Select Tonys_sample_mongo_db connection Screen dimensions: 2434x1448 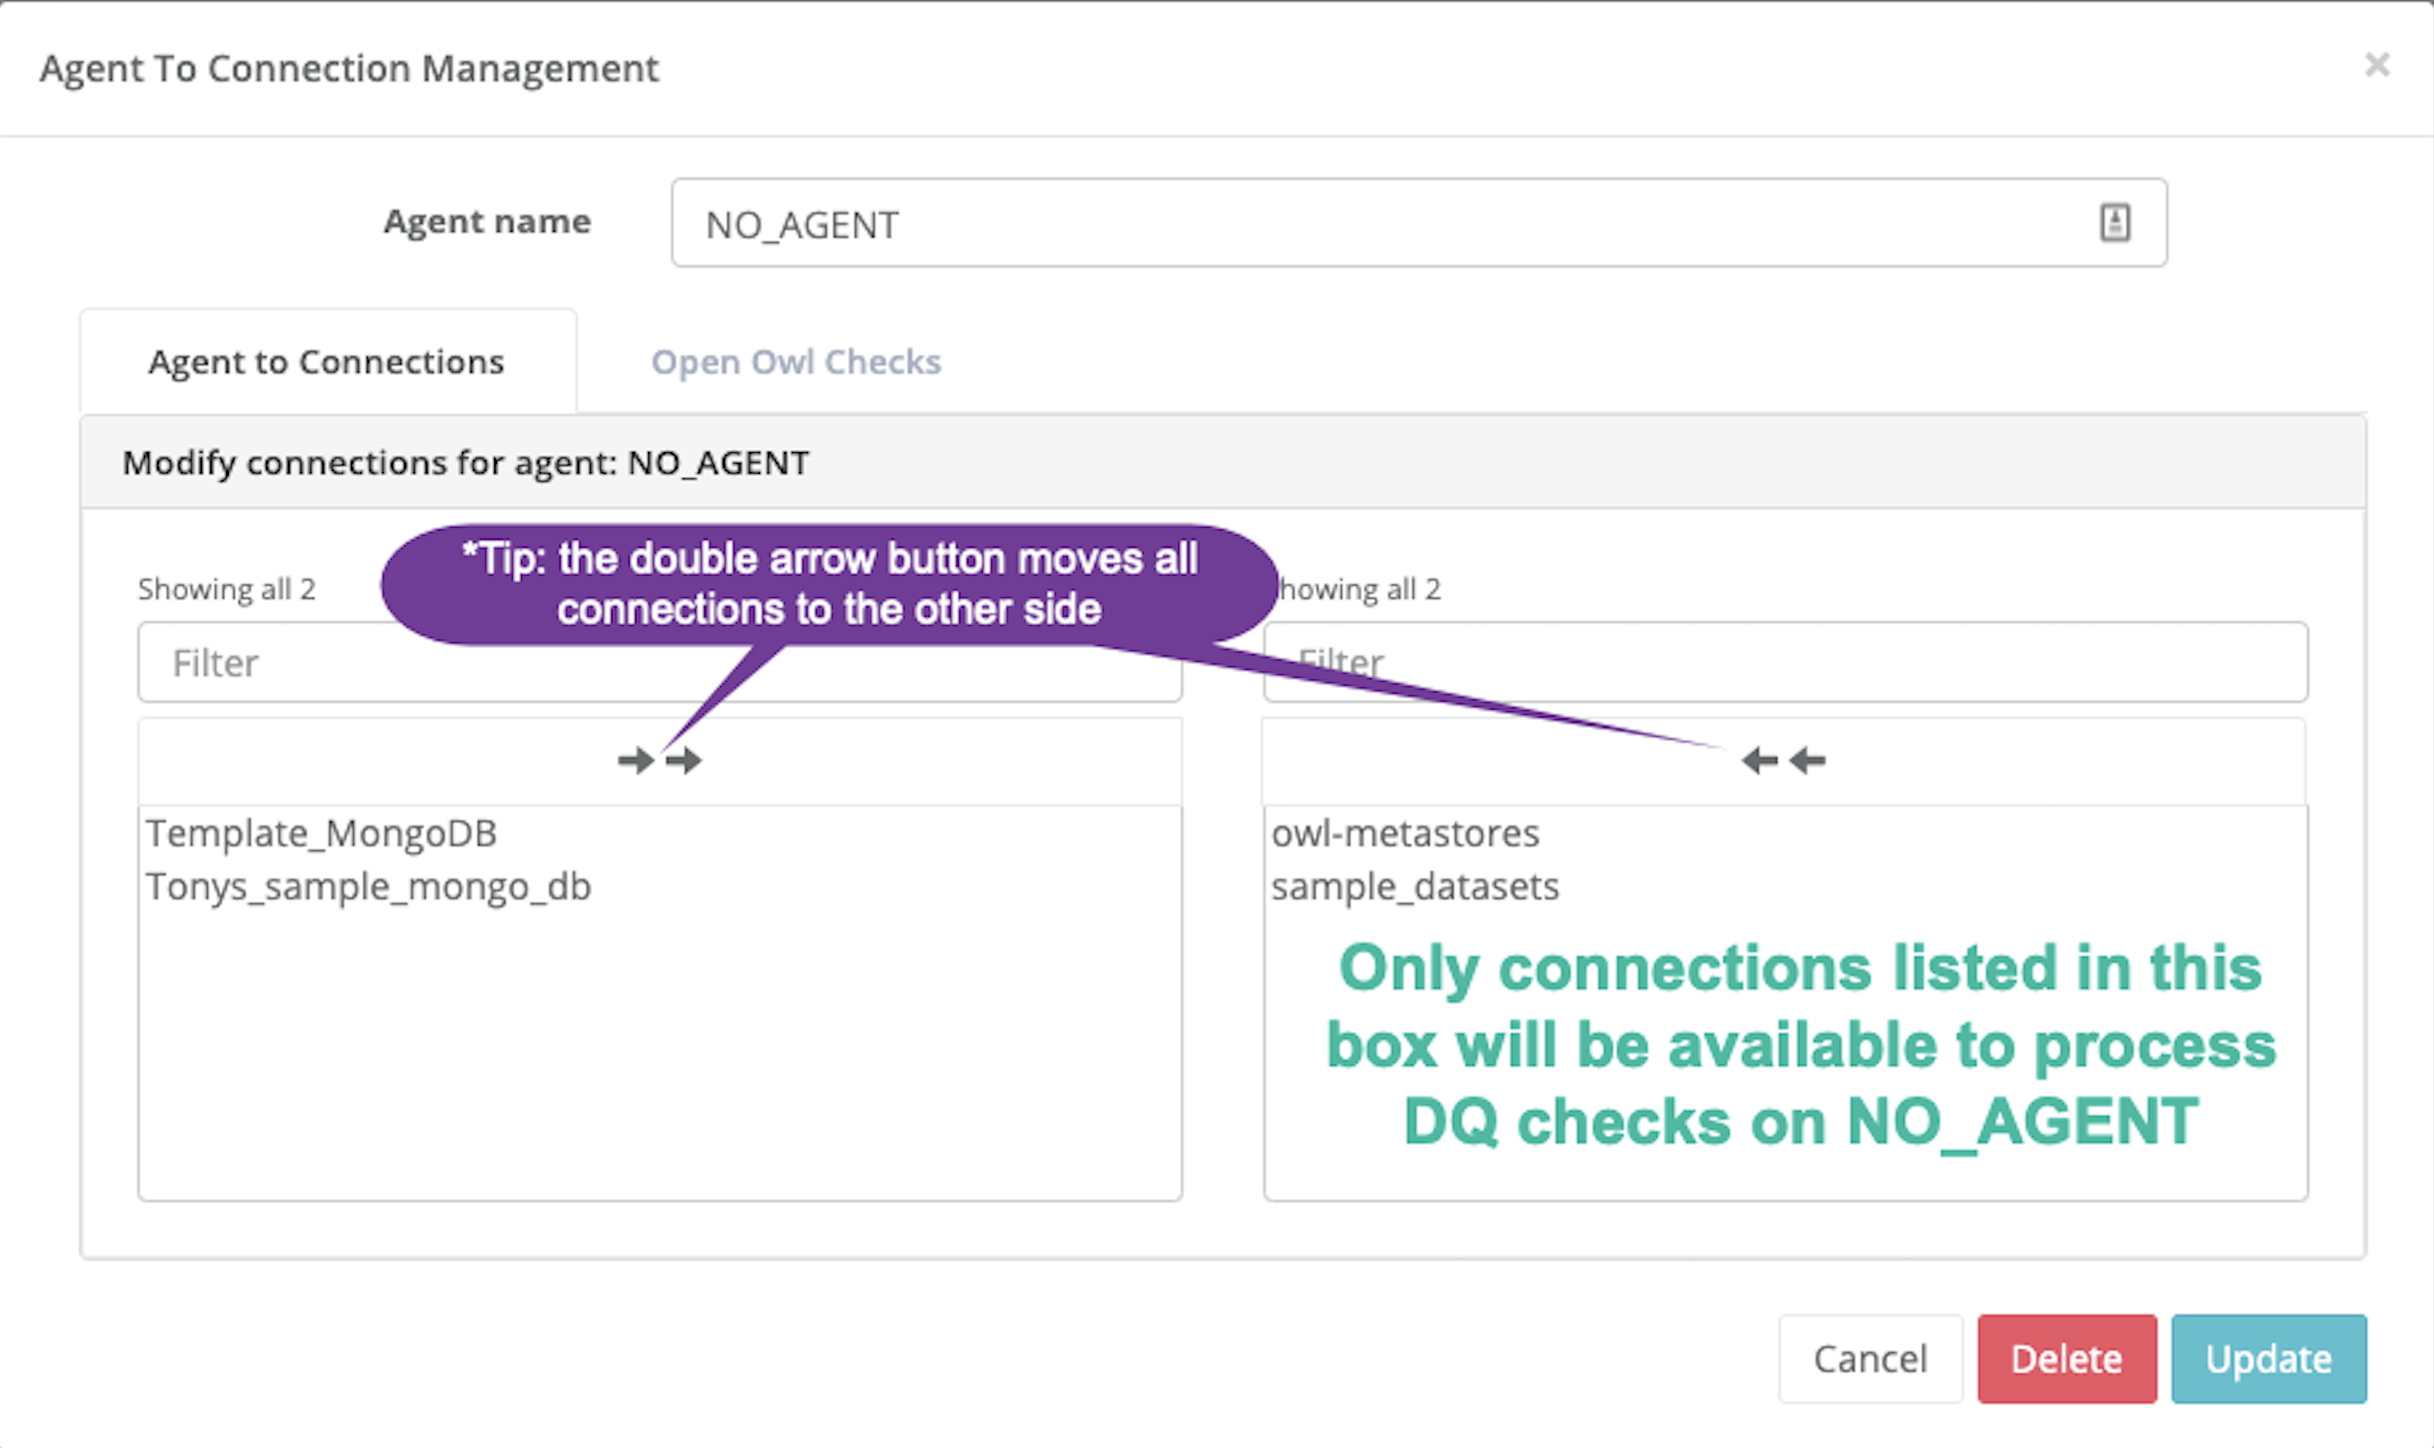point(368,887)
